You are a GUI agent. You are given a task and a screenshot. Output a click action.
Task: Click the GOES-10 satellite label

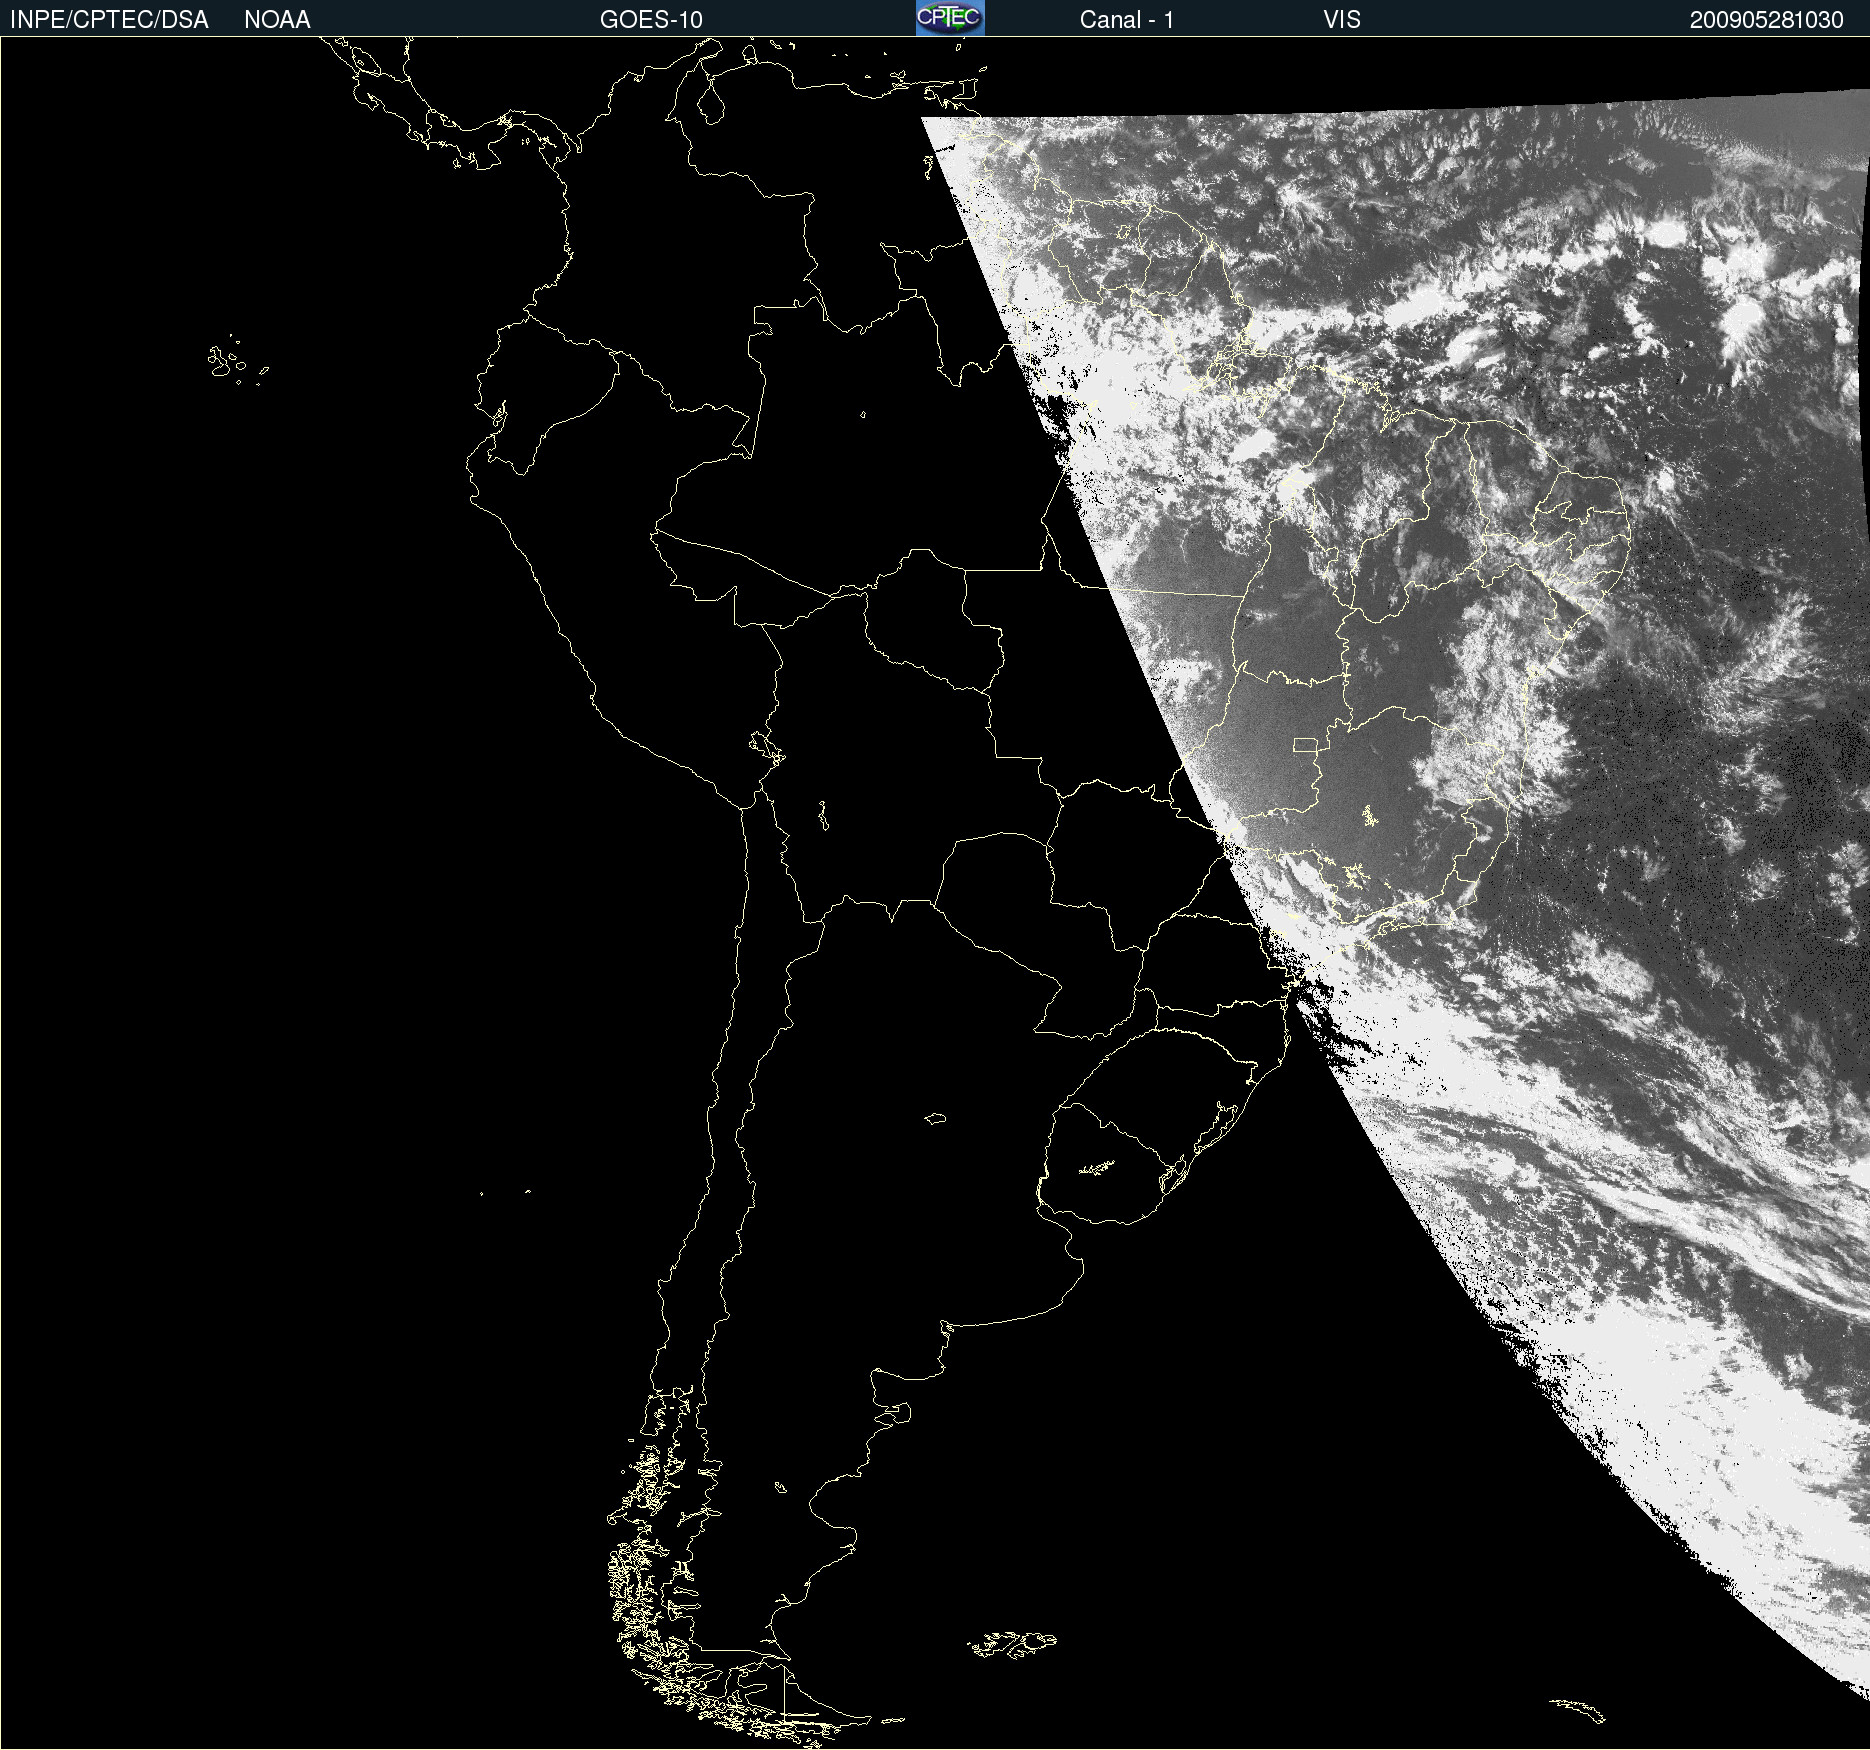point(651,20)
